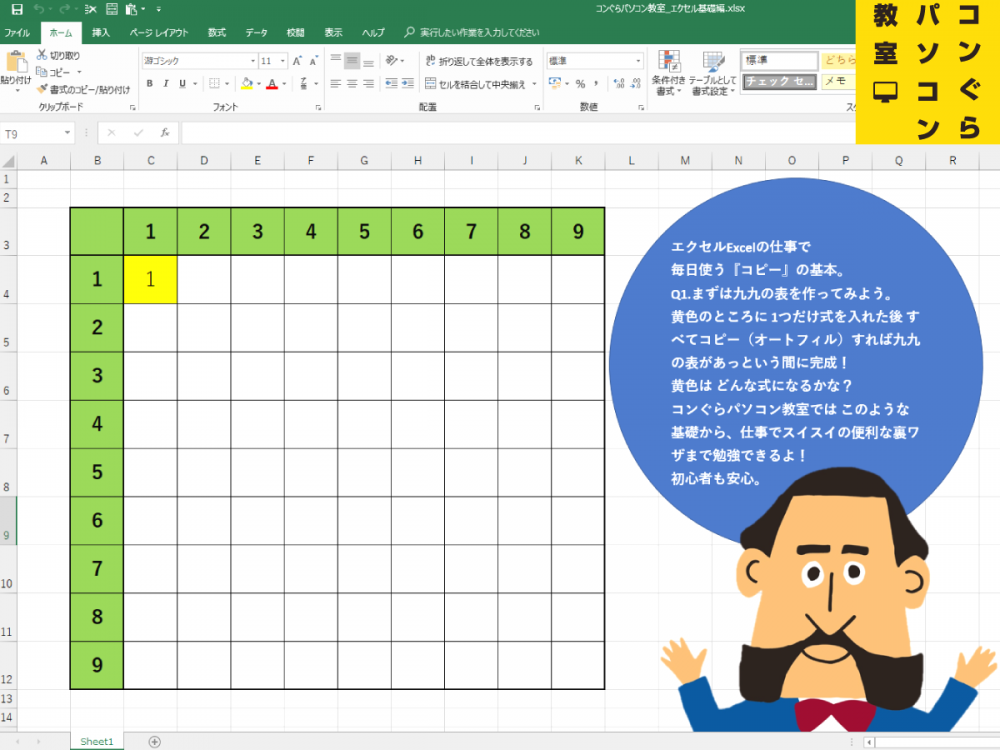The image size is (1000, 750).
Task: Toggle Italic formatting
Action: 164,84
